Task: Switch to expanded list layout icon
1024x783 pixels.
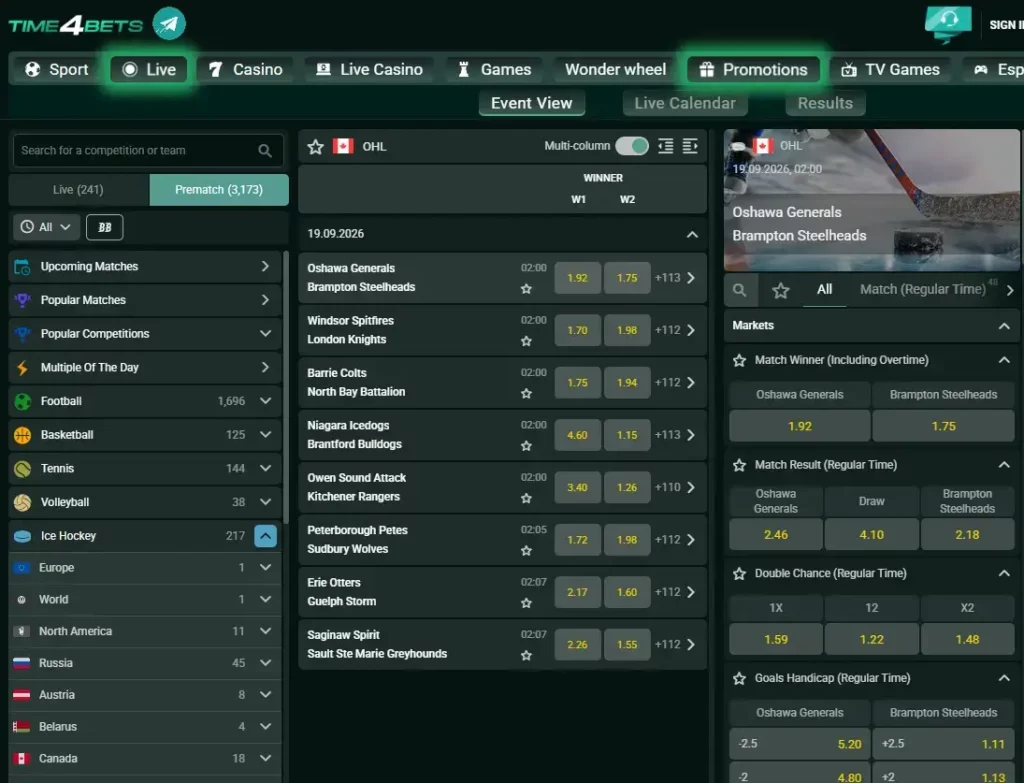Action: pyautogui.click(x=690, y=146)
